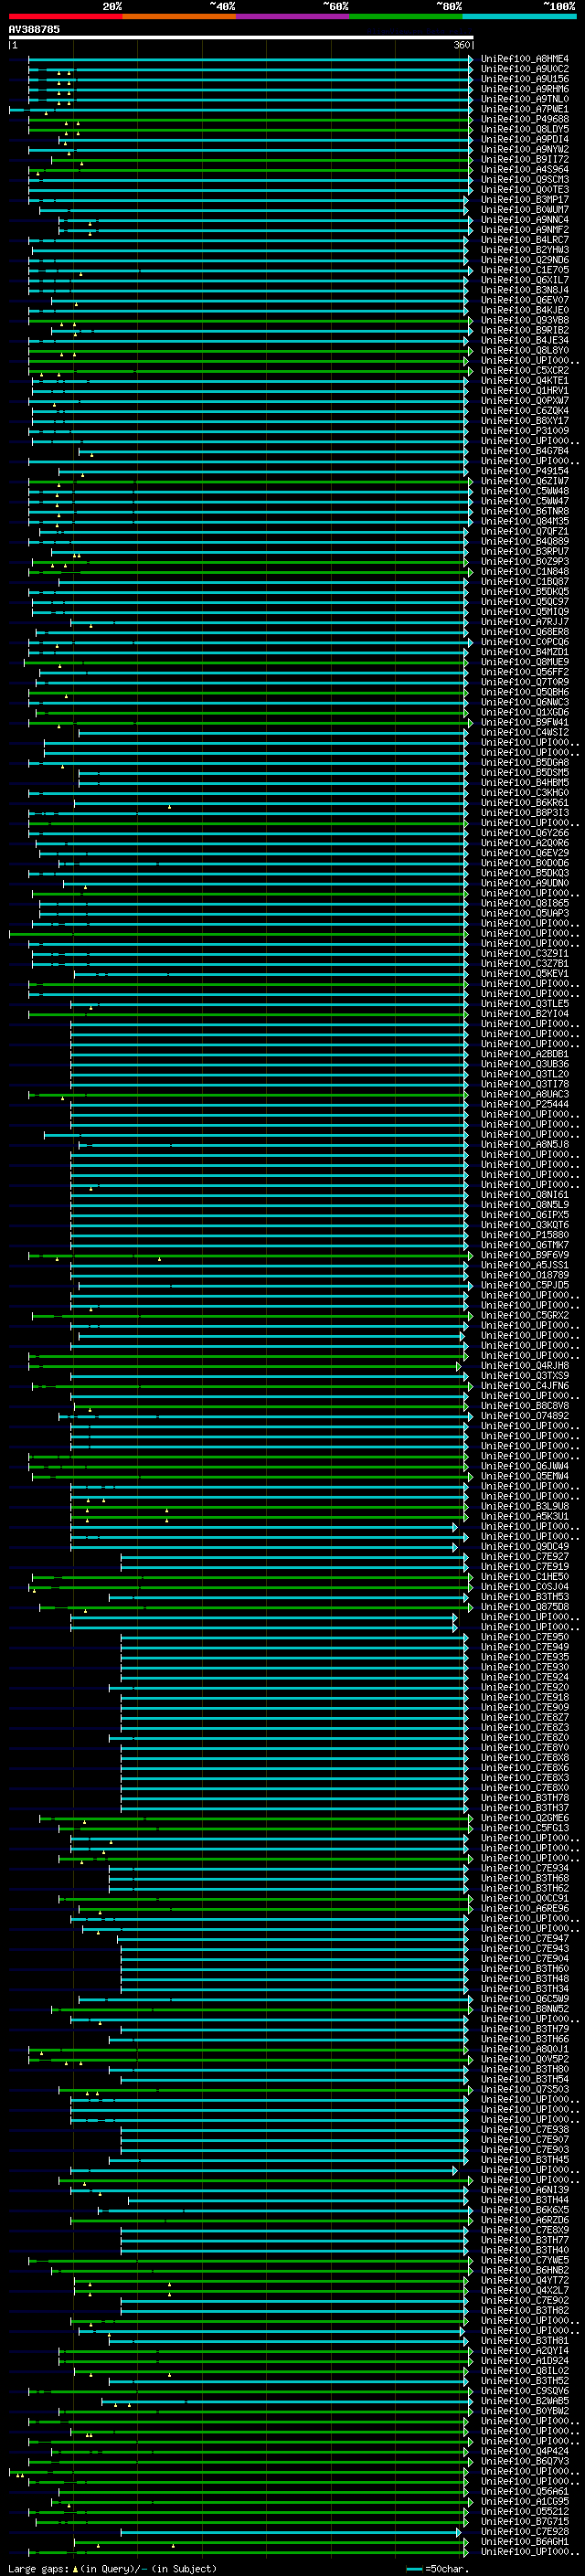Open hit UniRef100_A9U0C2
This screenshot has width=585, height=2576.
(x=525, y=69)
